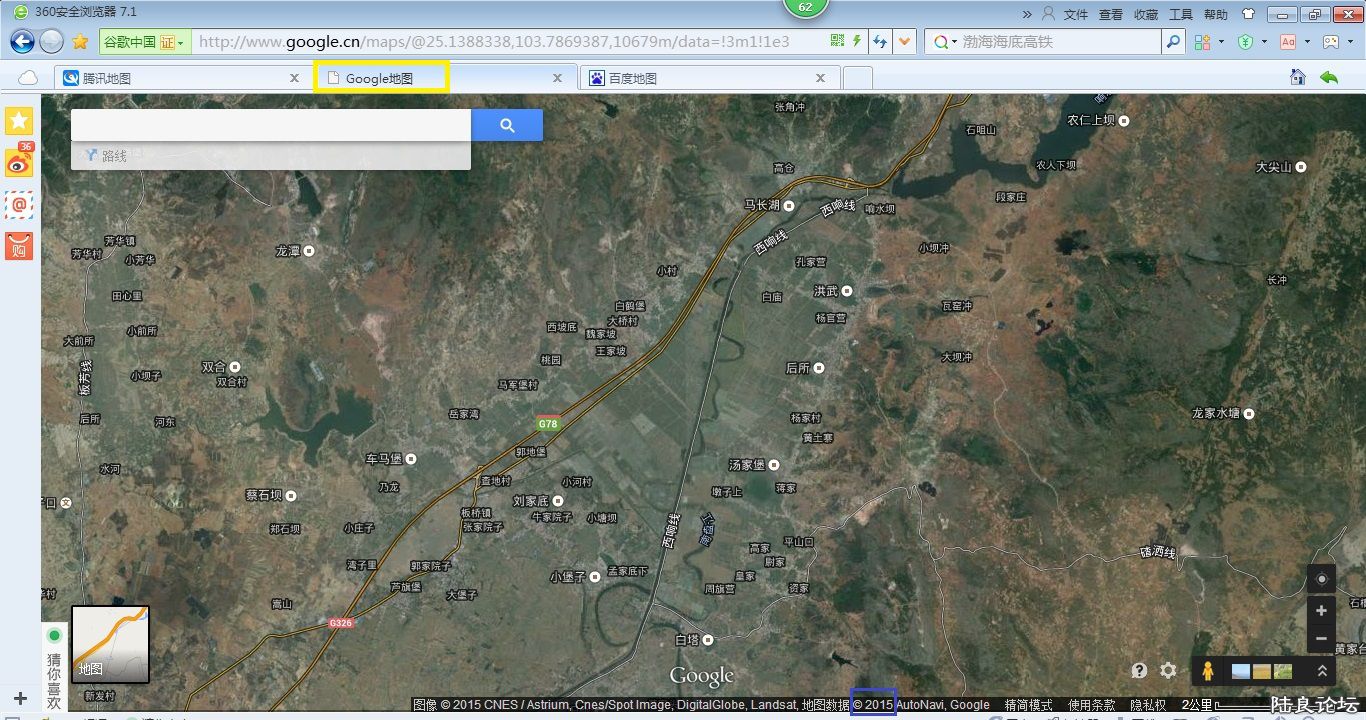Show my location with the target icon
This screenshot has height=720, width=1366.
tap(1321, 579)
